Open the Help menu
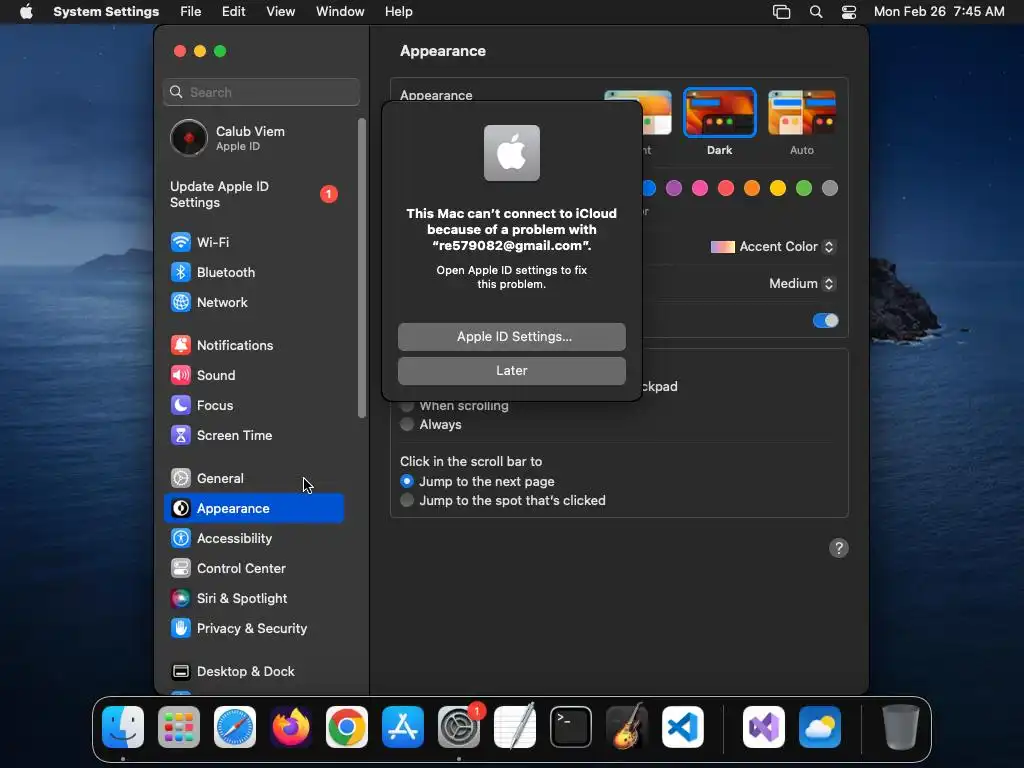 point(398,12)
